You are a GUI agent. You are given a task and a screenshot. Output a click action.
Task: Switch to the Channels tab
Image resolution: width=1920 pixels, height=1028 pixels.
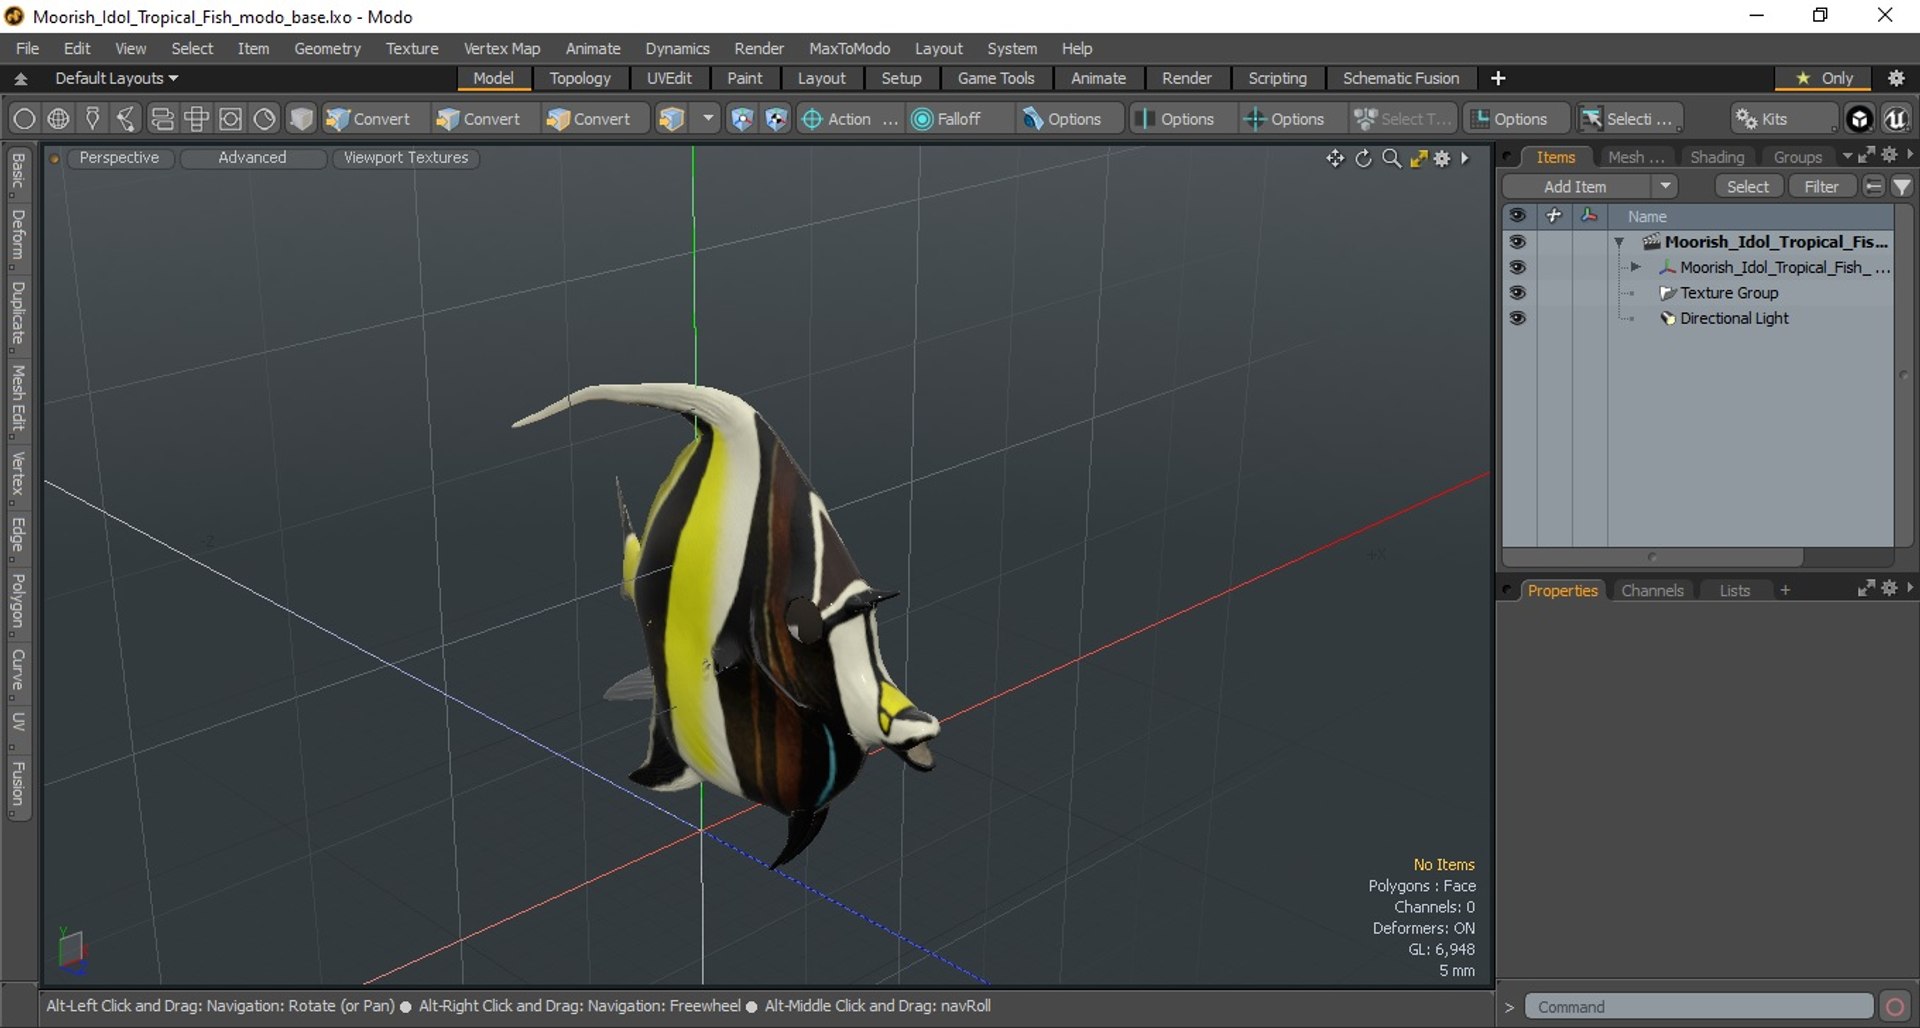click(x=1652, y=590)
